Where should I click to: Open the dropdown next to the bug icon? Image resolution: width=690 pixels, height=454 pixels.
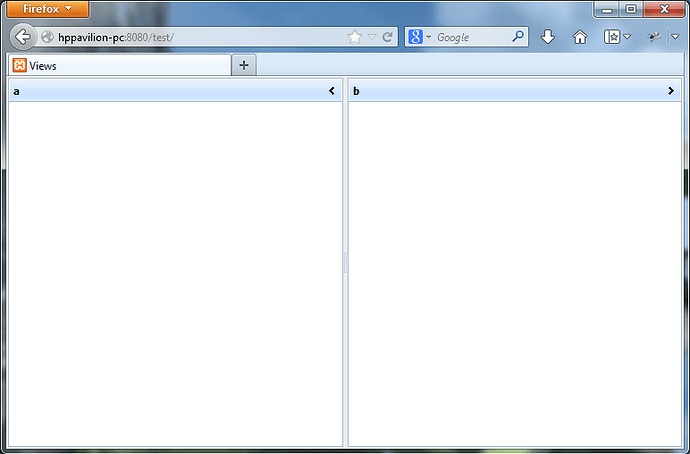coord(675,37)
